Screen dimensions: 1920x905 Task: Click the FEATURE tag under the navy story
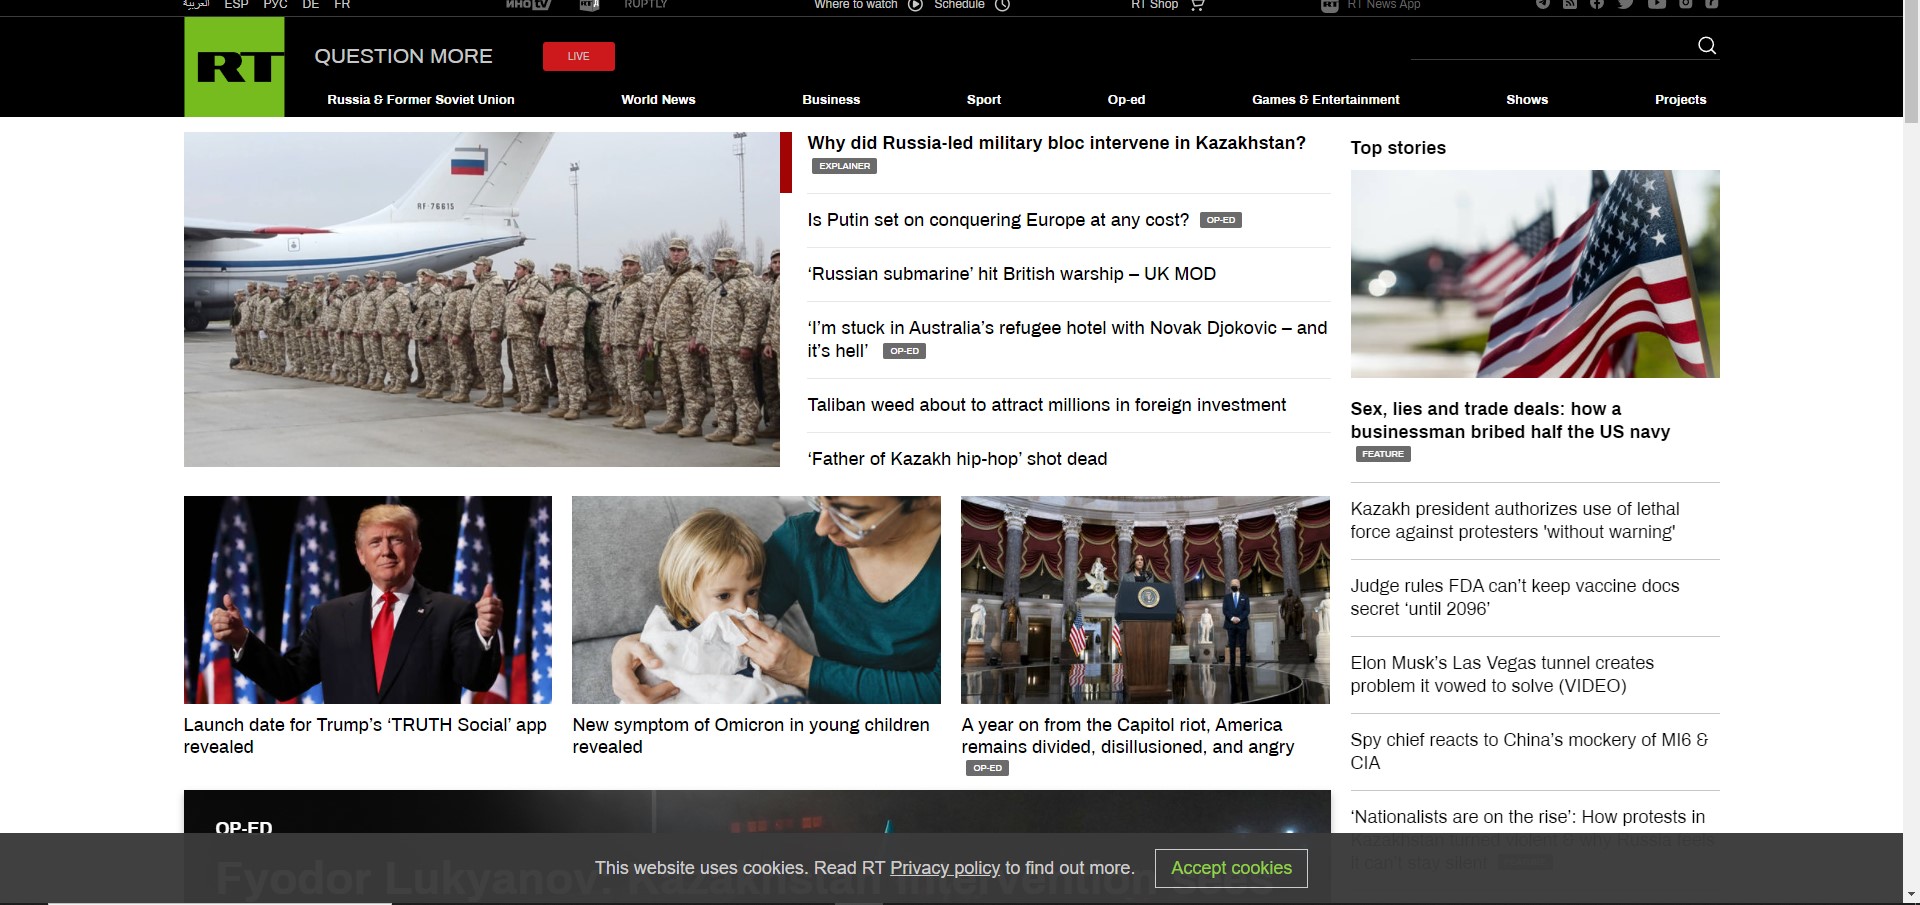(1383, 454)
